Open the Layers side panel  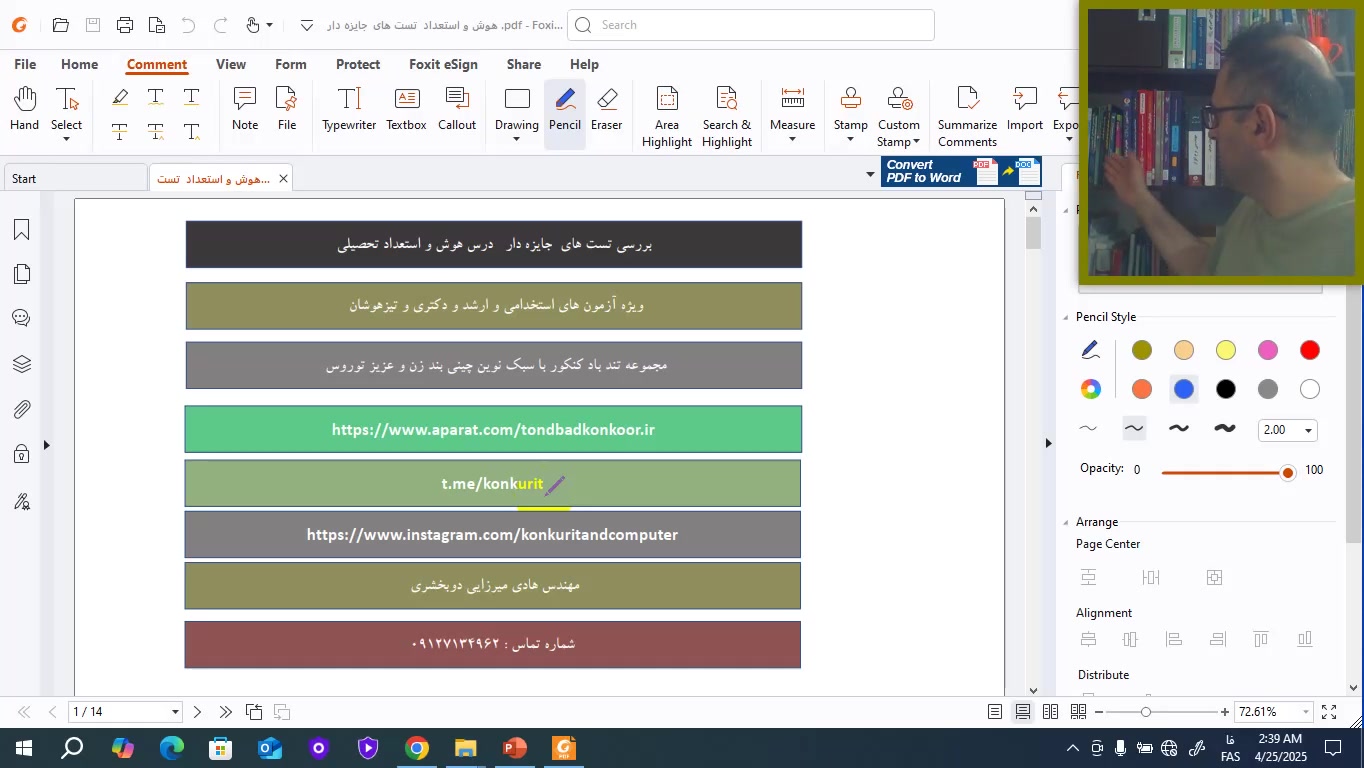(21, 364)
